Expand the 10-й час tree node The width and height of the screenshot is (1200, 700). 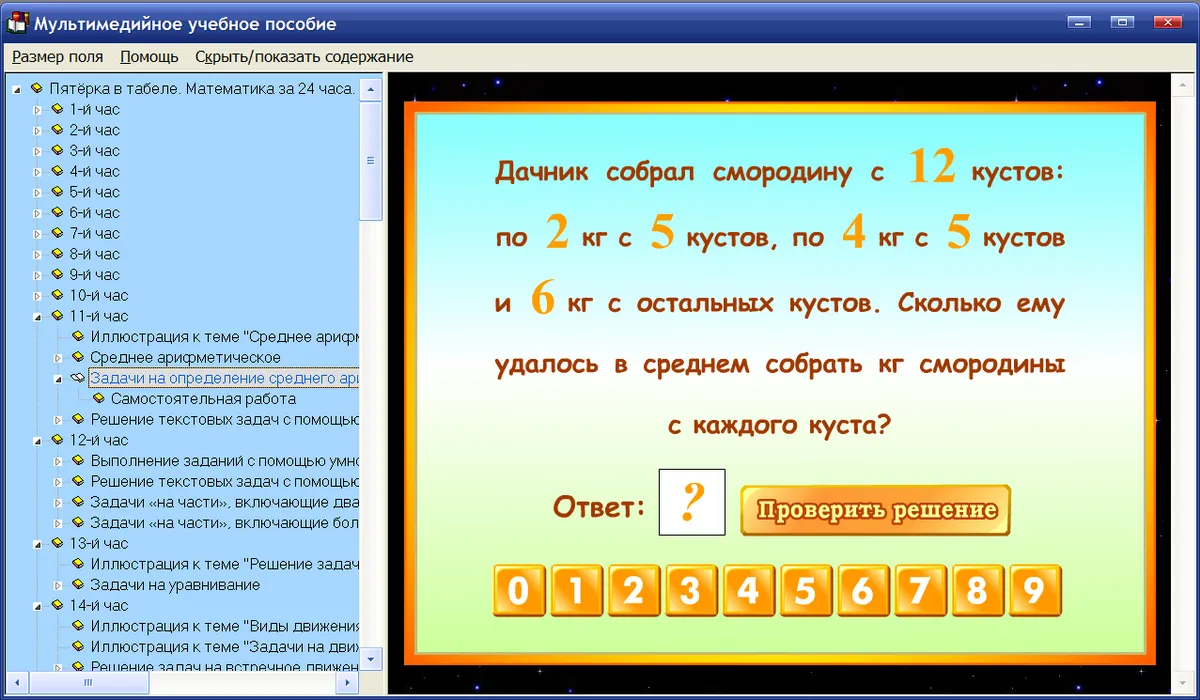[x=38, y=295]
